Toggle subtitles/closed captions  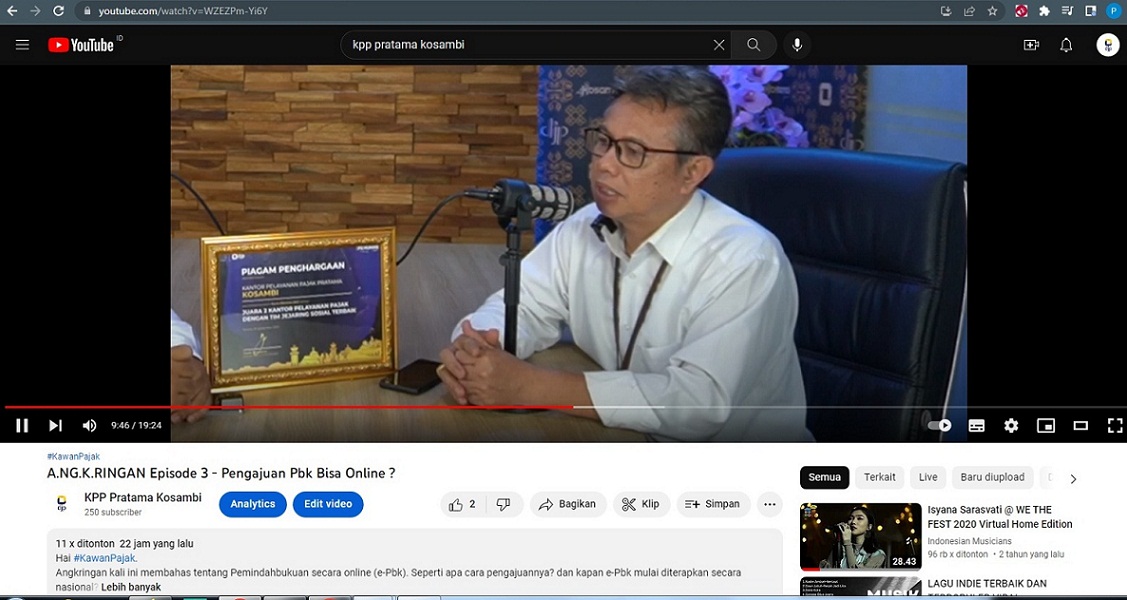pos(976,425)
